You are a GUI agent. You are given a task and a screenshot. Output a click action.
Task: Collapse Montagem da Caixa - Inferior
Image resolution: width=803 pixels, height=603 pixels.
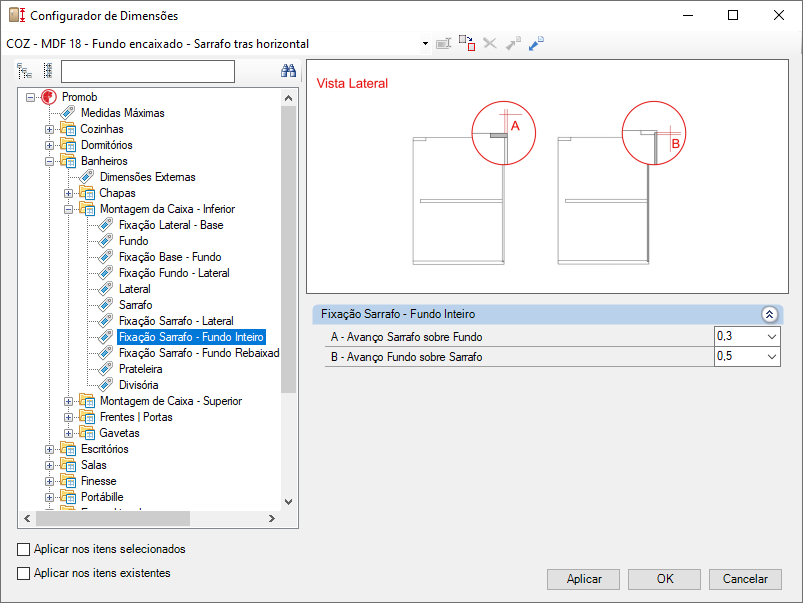(x=69, y=209)
